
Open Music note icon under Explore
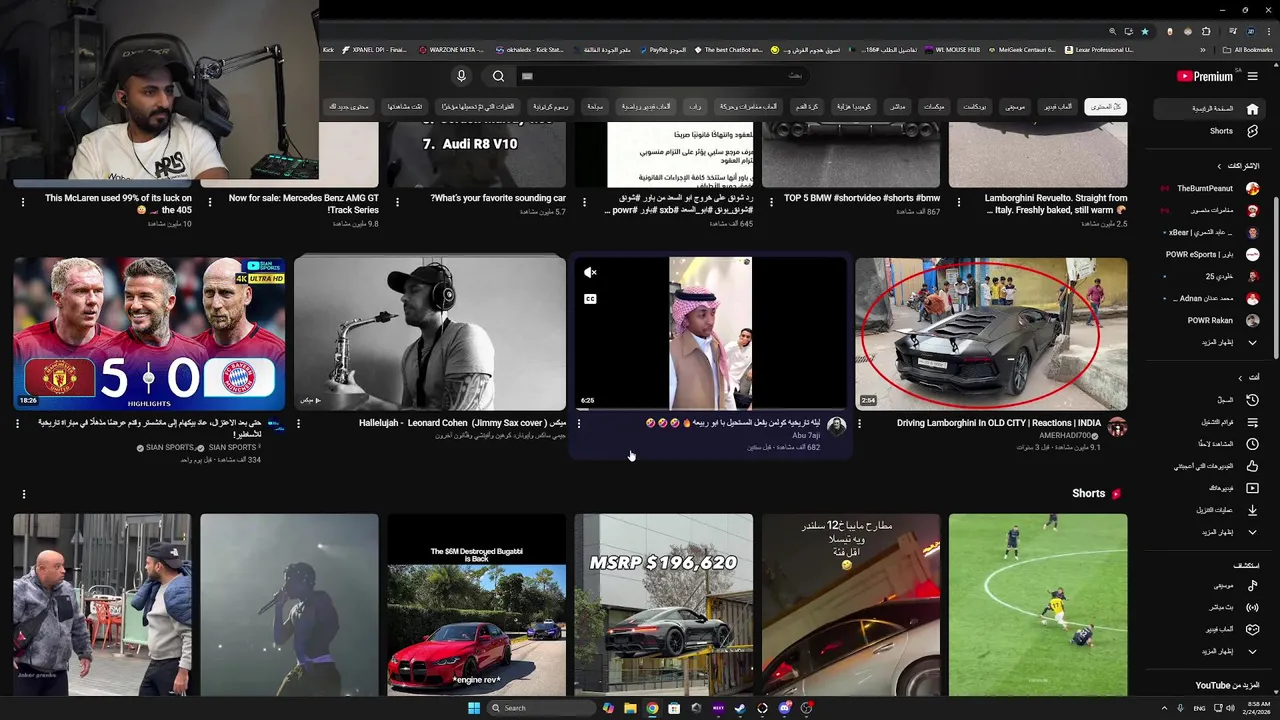point(1252,585)
